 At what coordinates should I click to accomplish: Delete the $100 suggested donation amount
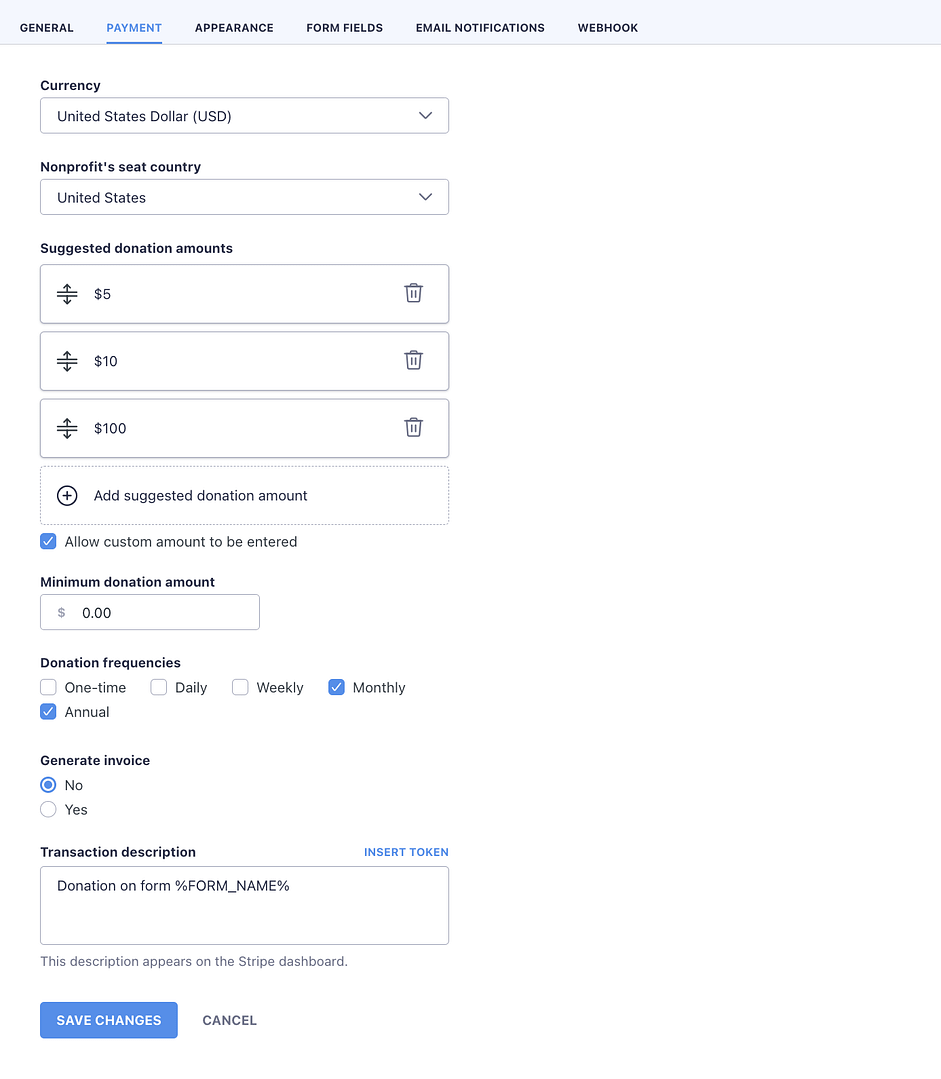pos(413,427)
